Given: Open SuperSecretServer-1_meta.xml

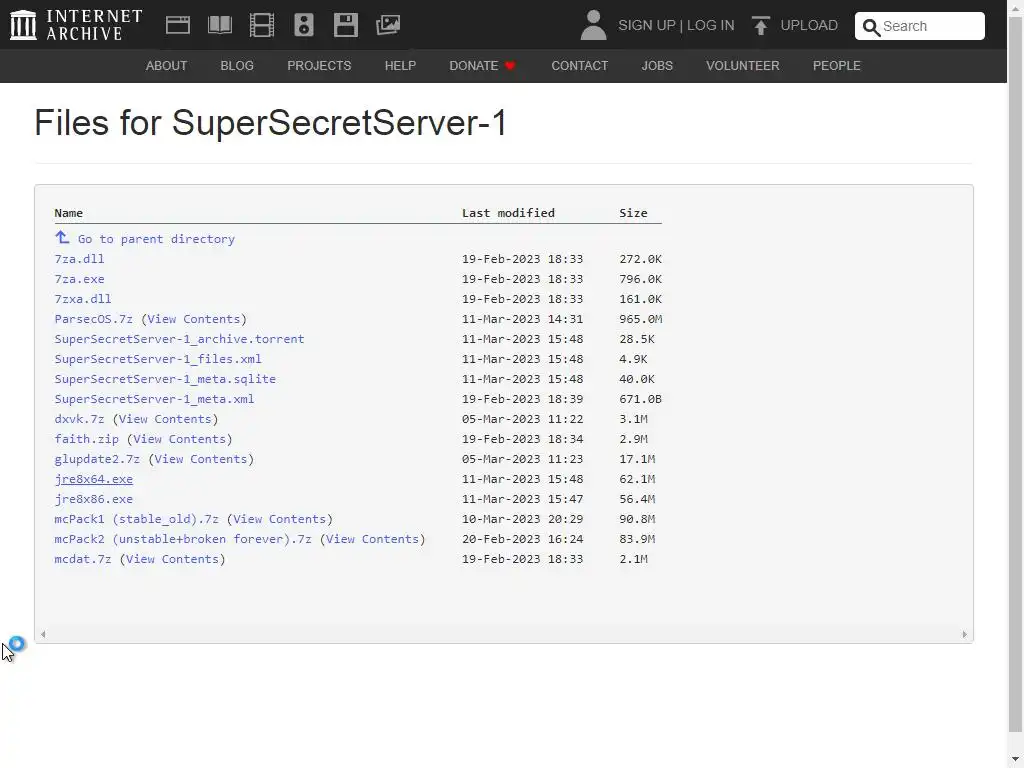Looking at the screenshot, I should (154, 399).
